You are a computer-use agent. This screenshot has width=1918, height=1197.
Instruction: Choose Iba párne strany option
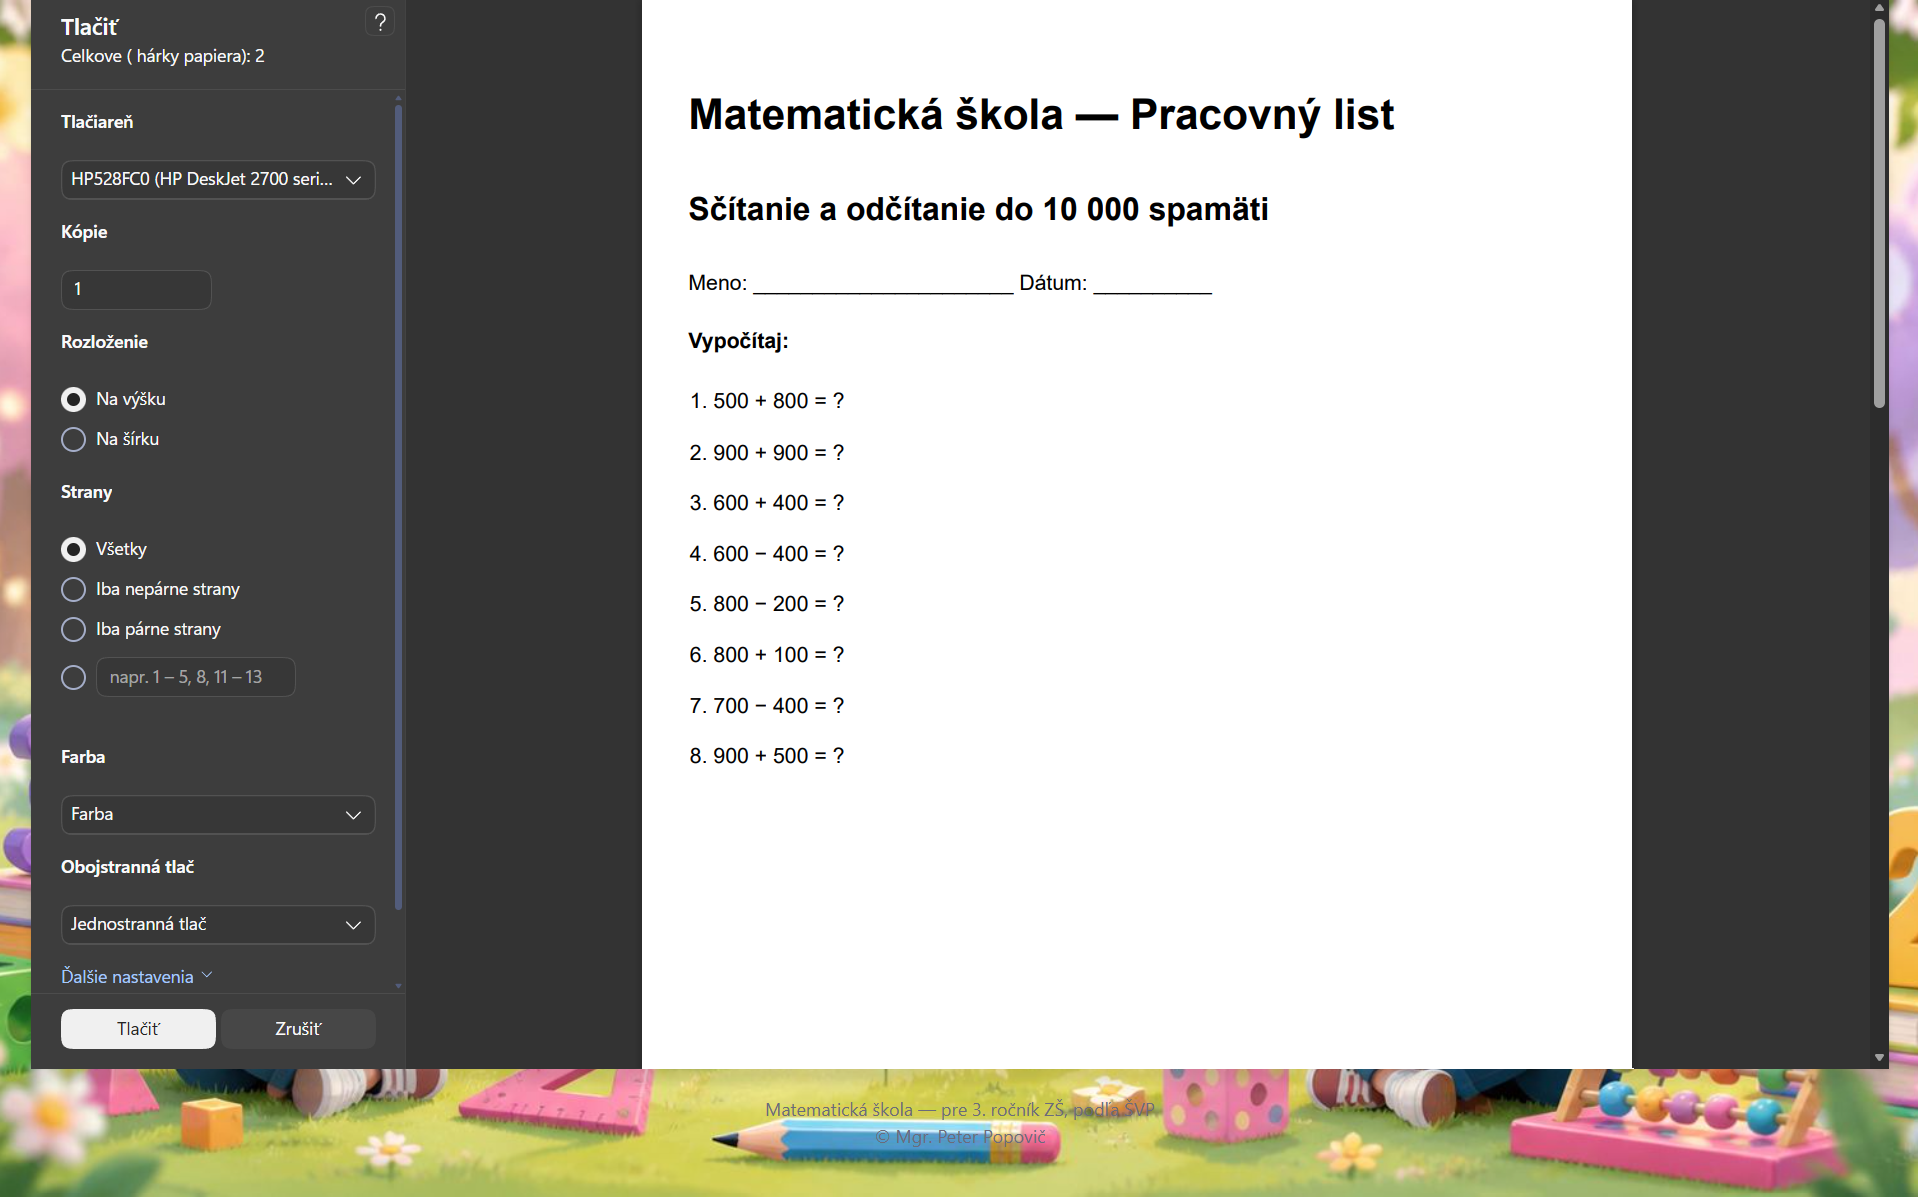coord(73,629)
